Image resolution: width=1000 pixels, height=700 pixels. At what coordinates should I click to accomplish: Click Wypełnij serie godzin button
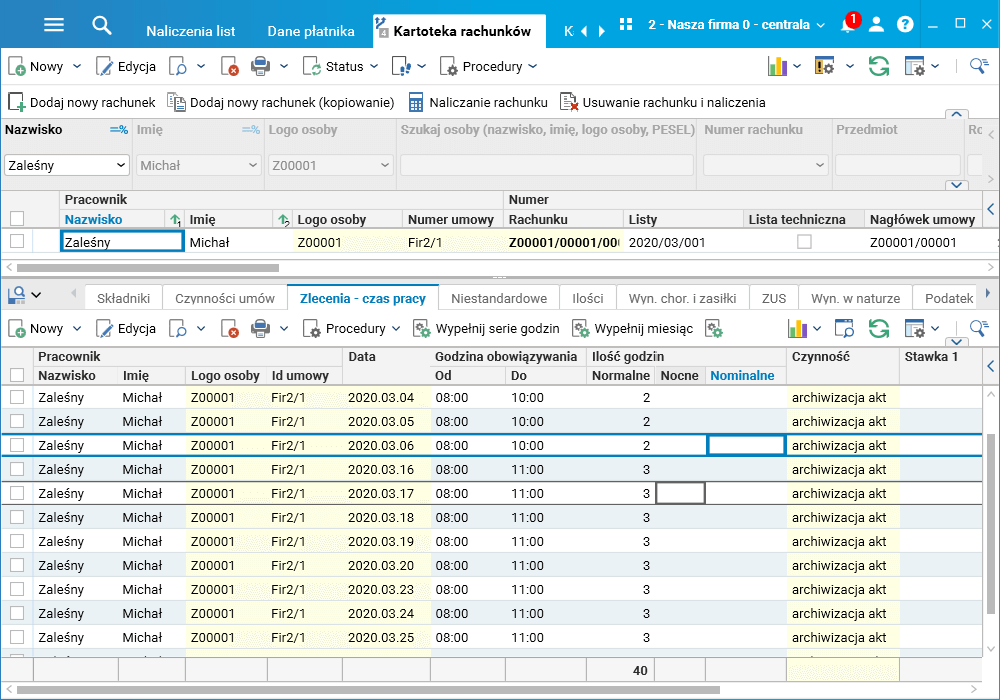tap(488, 329)
